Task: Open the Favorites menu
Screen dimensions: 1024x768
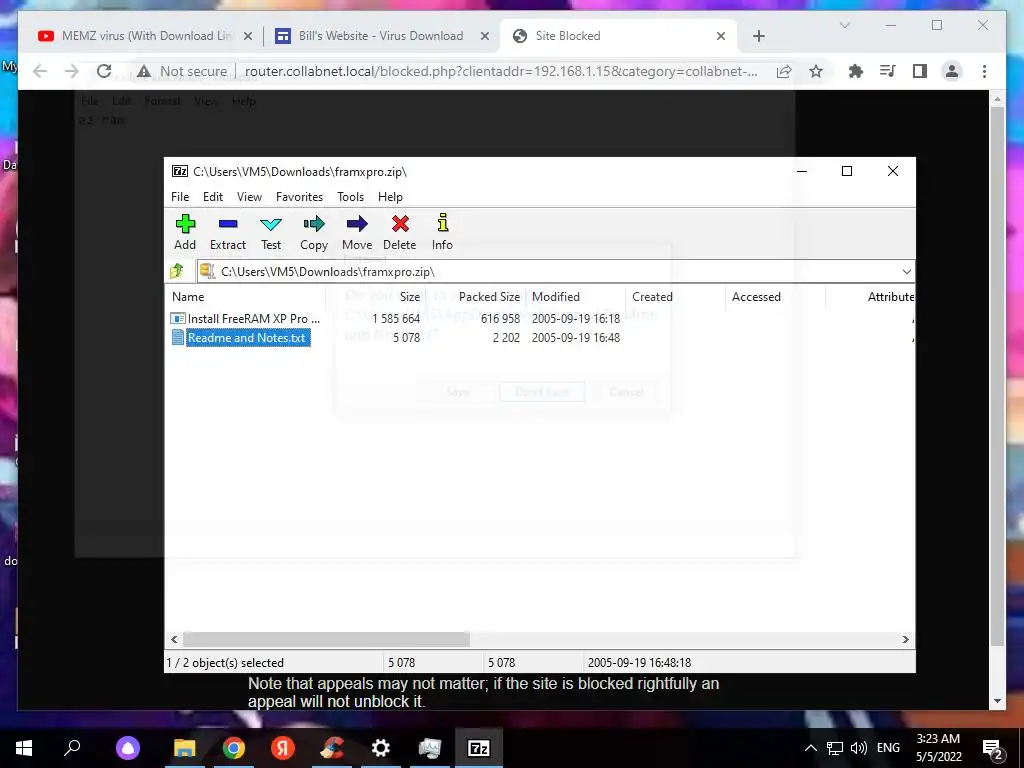Action: pos(299,197)
